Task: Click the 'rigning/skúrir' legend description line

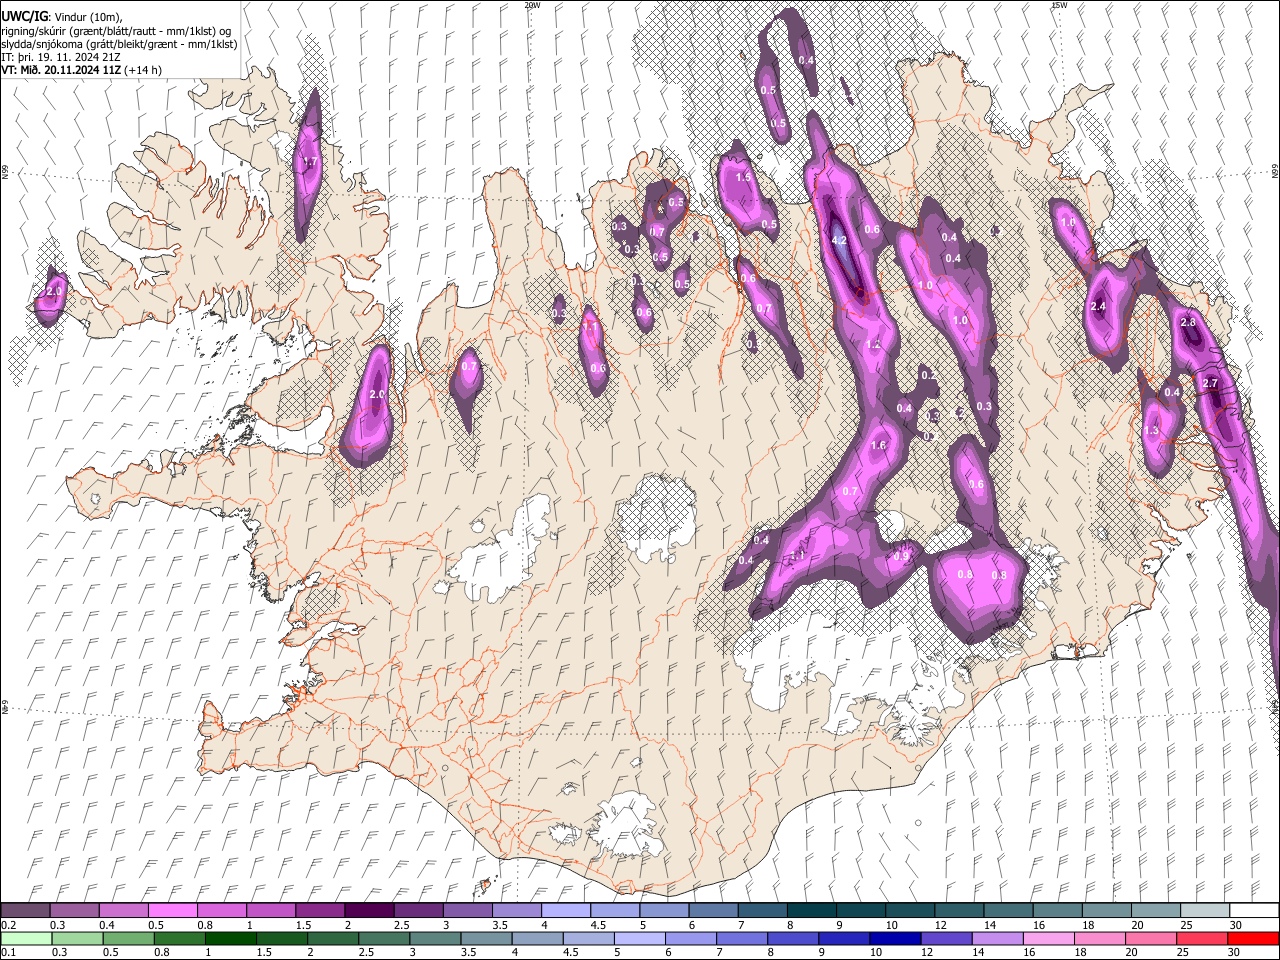Action: click(117, 31)
